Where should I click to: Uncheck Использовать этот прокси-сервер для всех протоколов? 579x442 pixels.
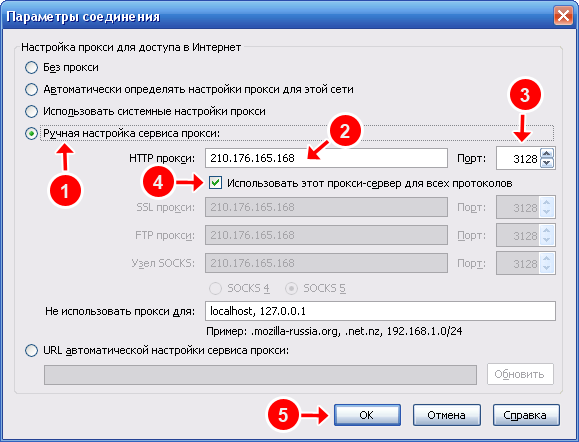[215, 182]
